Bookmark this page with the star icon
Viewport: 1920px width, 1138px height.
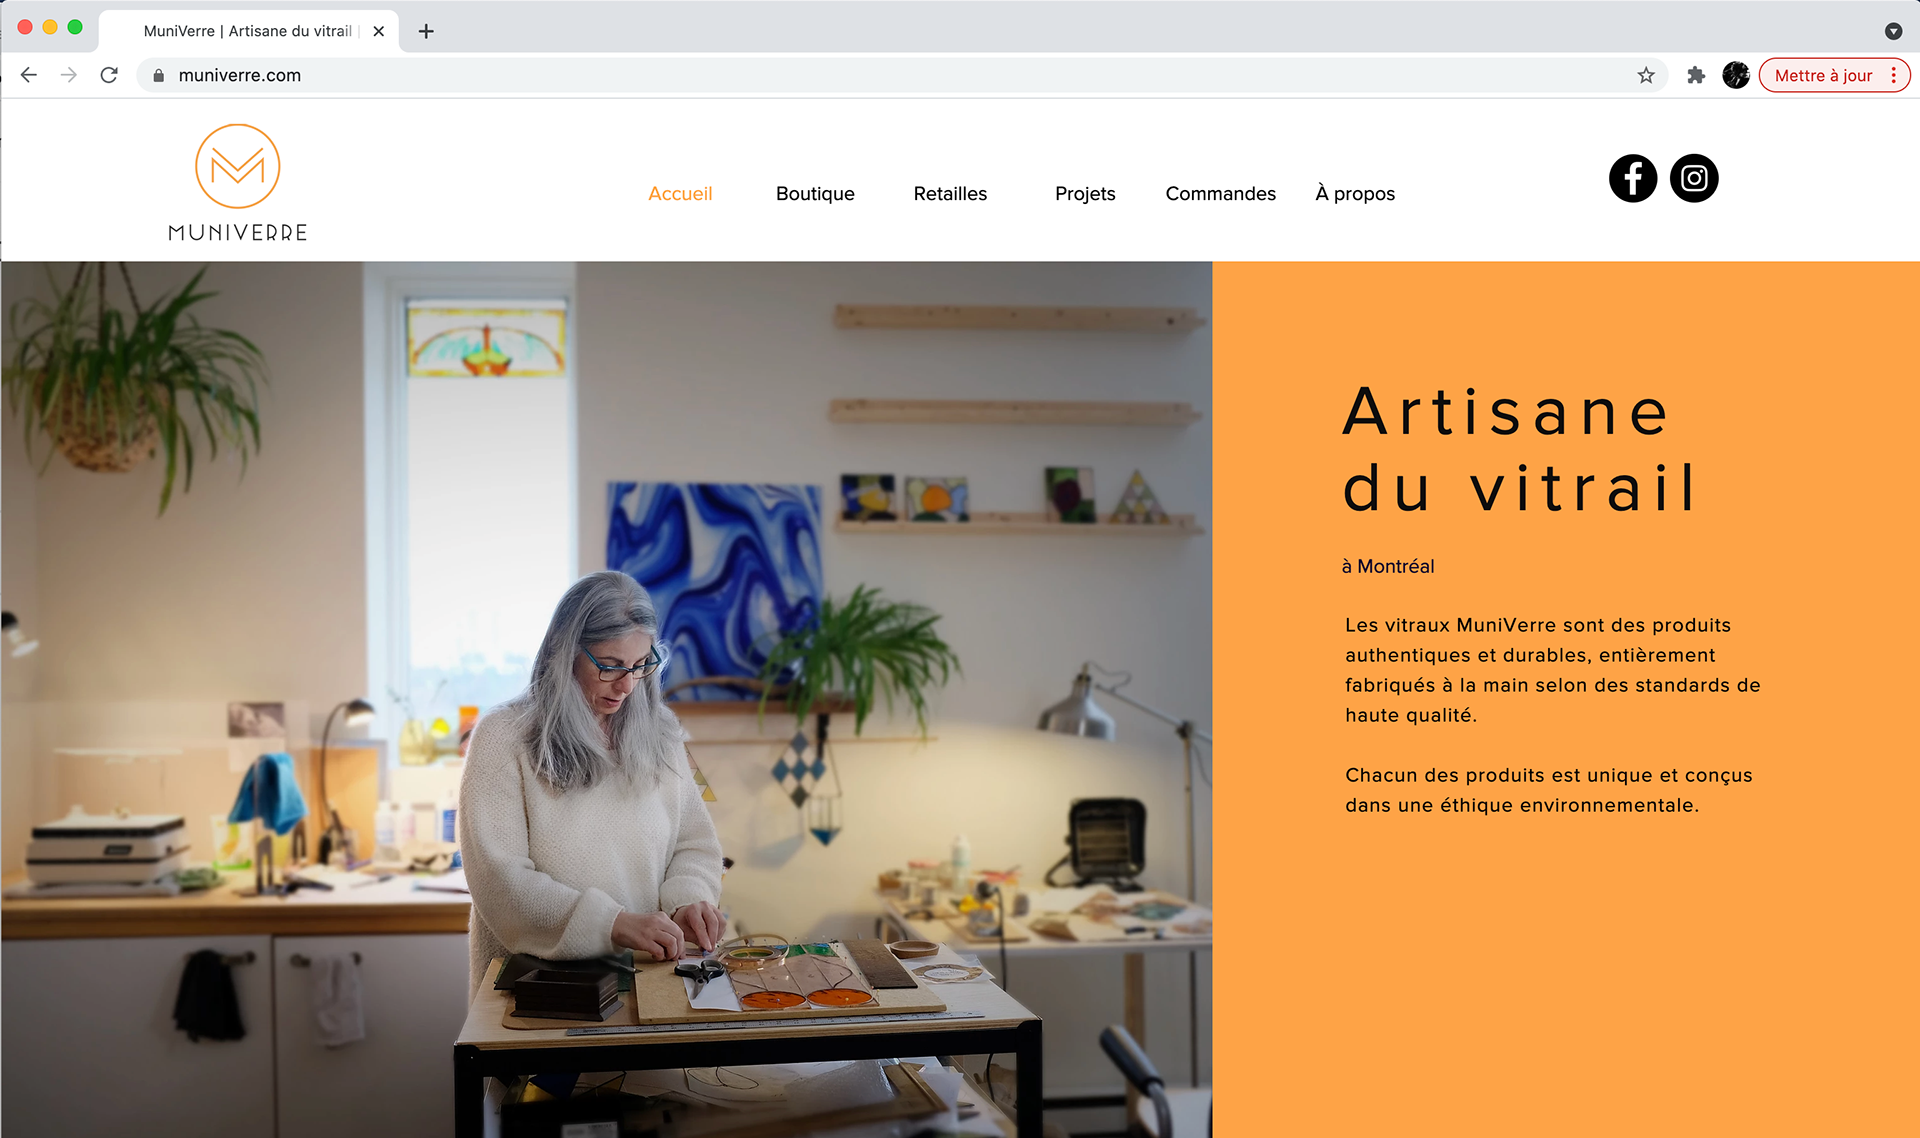click(1646, 75)
